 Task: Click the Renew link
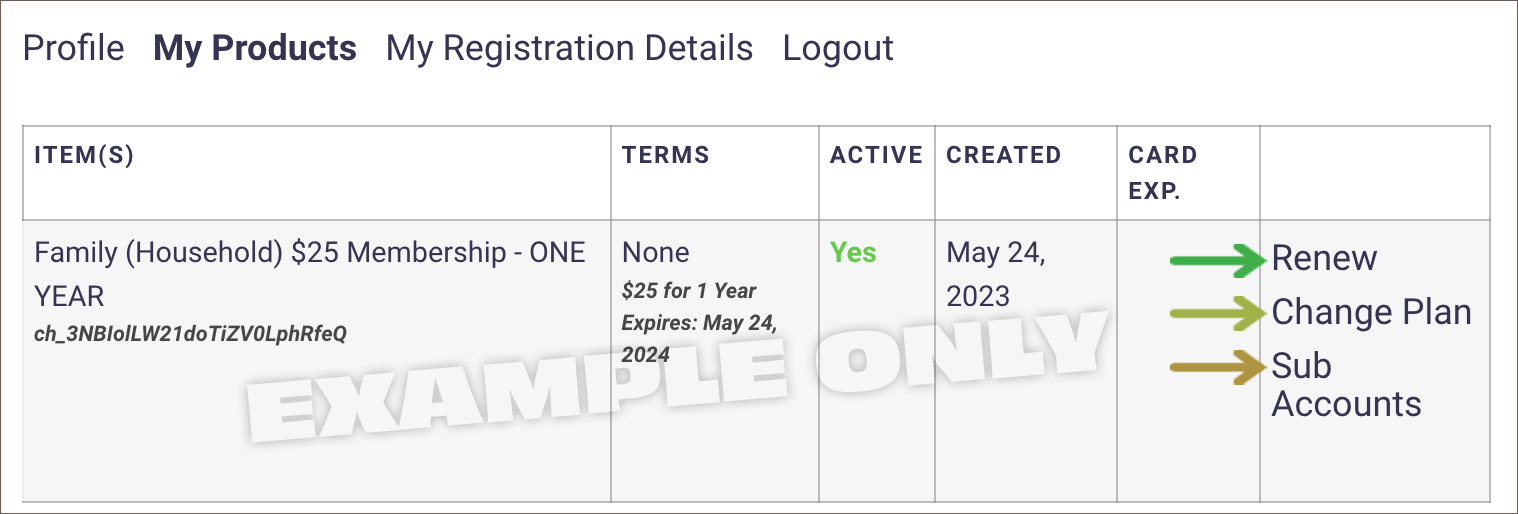pyautogui.click(x=1324, y=259)
